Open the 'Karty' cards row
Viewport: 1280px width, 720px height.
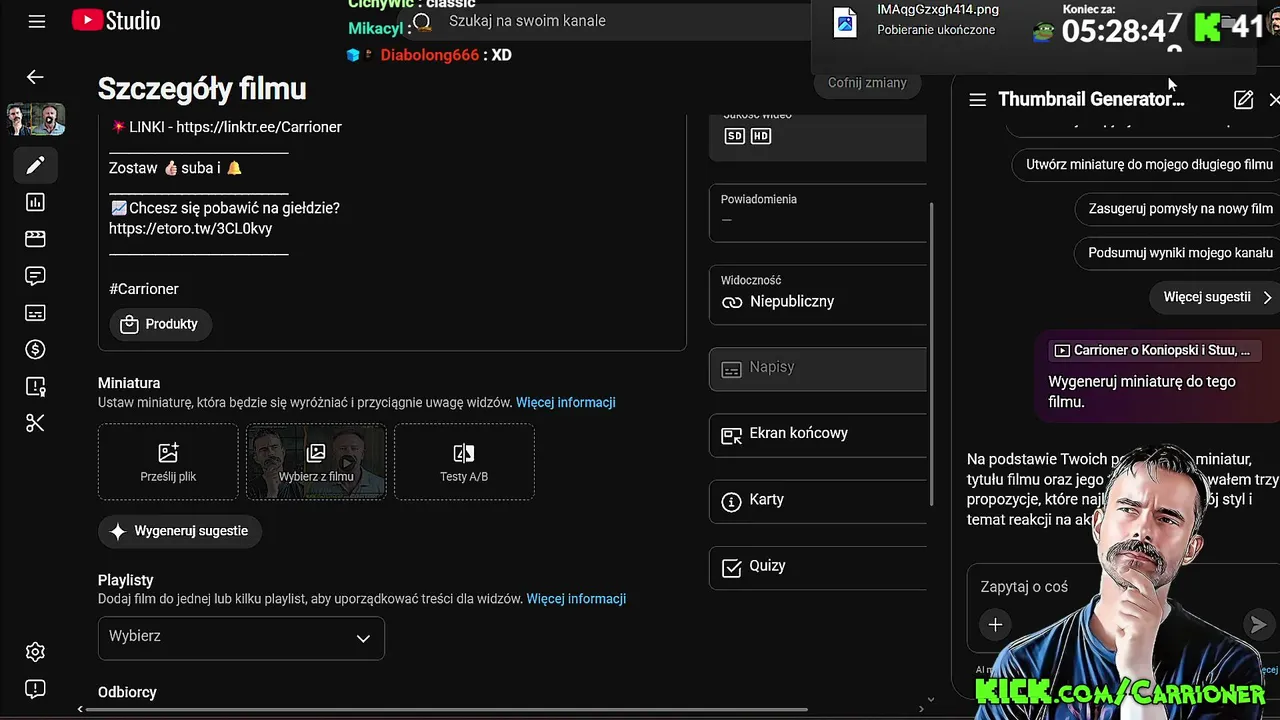[818, 500]
